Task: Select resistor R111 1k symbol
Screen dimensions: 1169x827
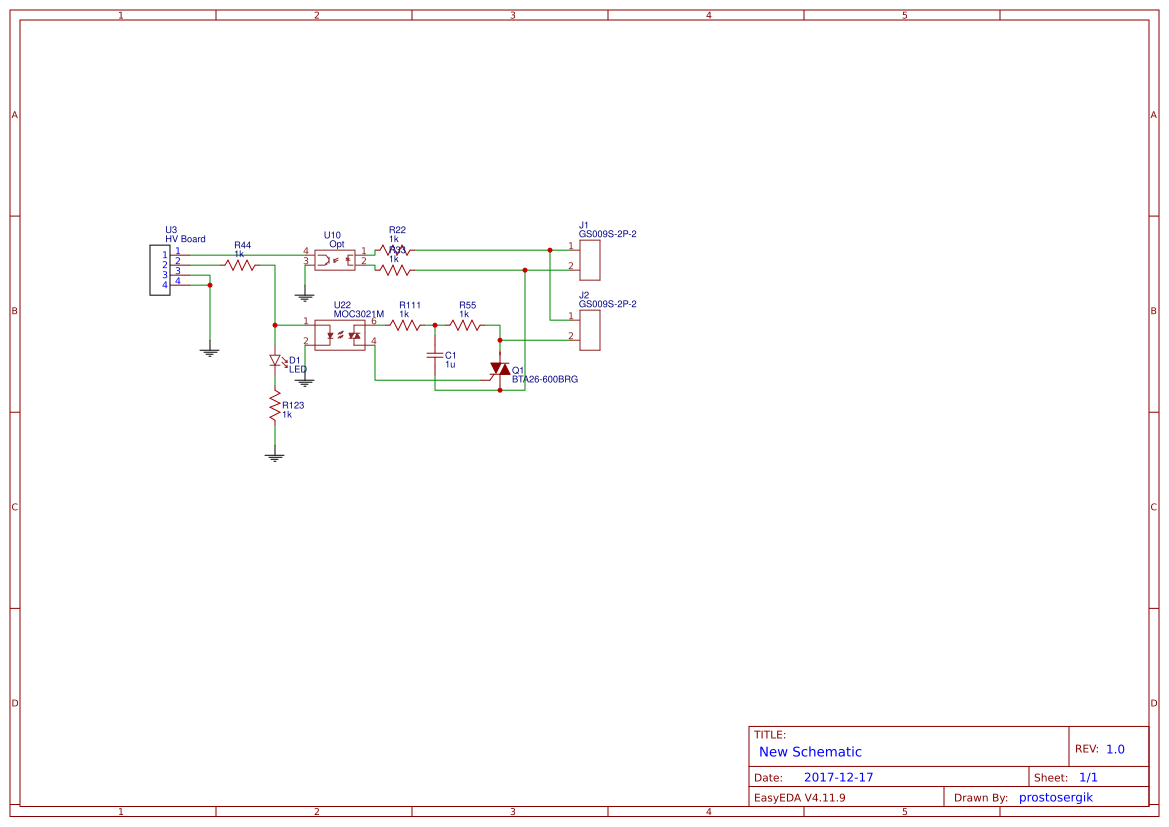Action: click(x=403, y=325)
